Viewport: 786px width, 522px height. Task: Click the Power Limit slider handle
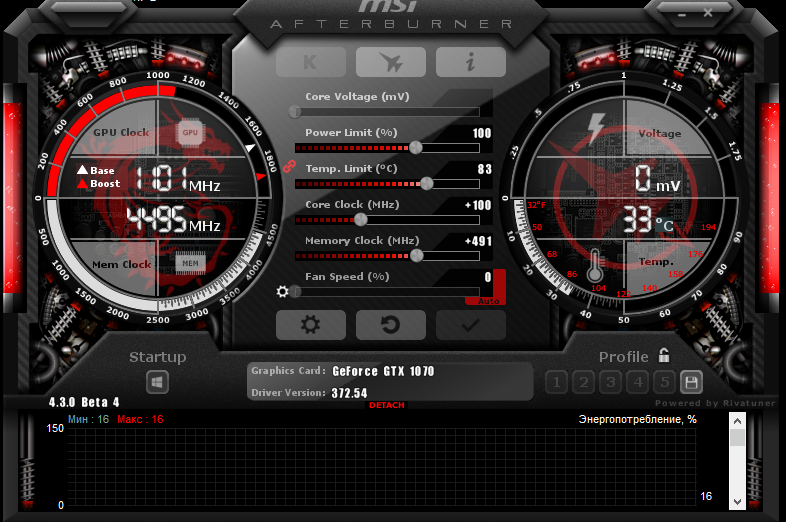(416, 147)
